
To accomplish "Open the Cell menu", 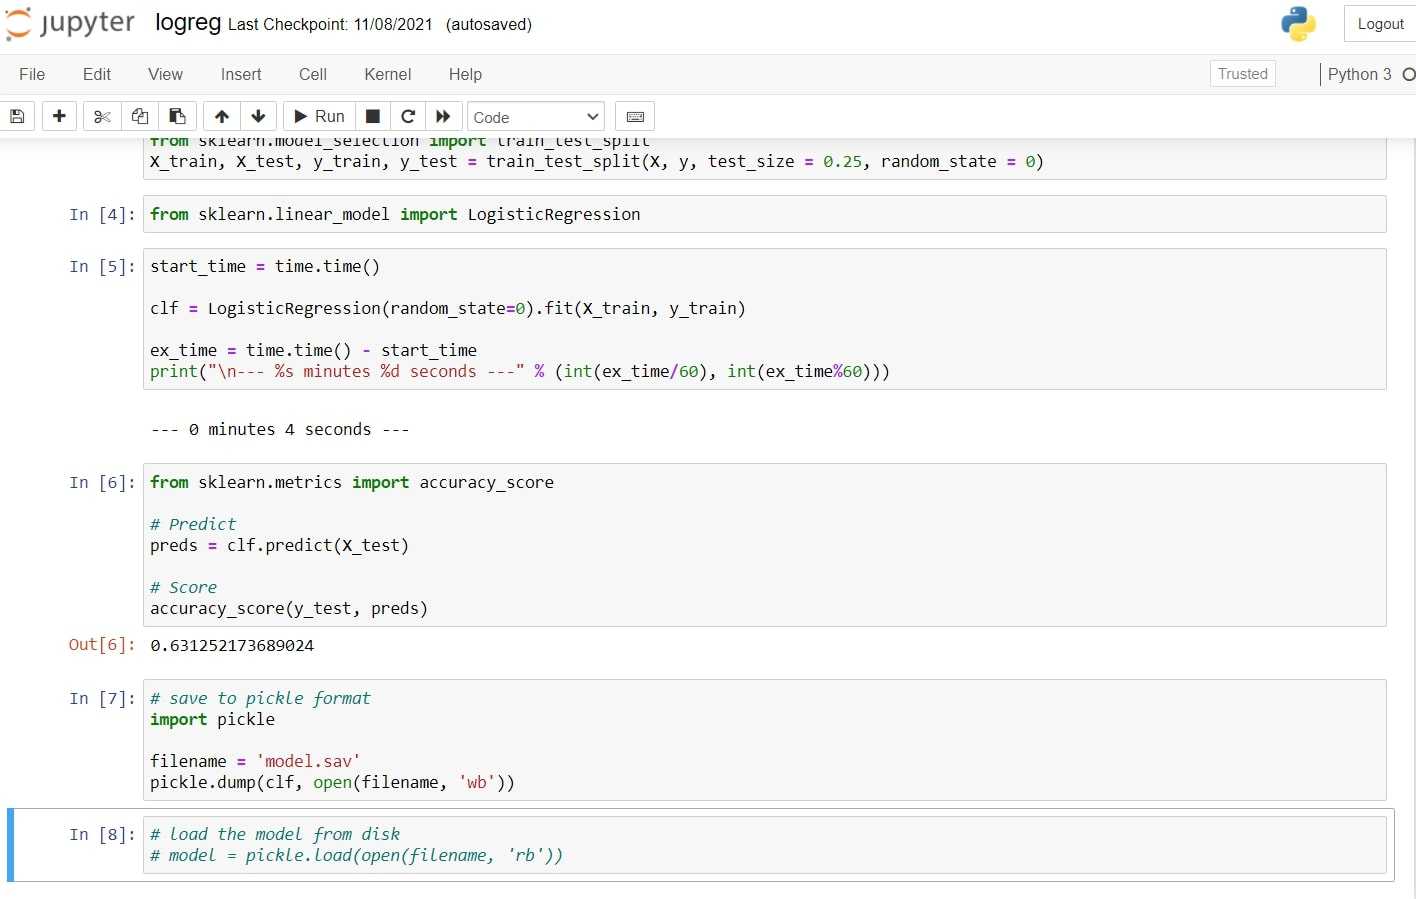I will click(x=312, y=74).
